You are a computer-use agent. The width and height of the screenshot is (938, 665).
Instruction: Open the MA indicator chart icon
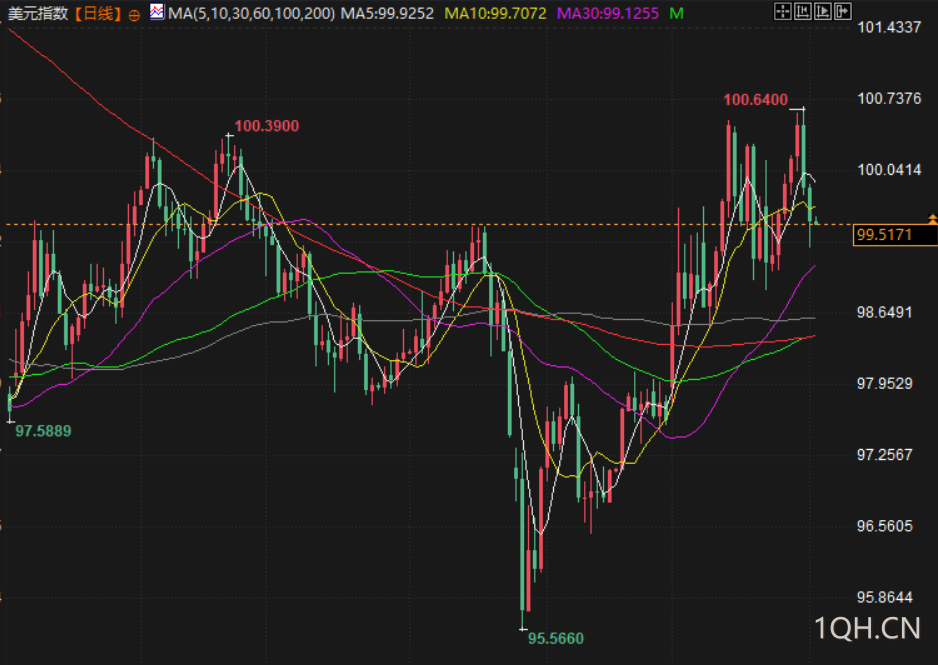157,11
